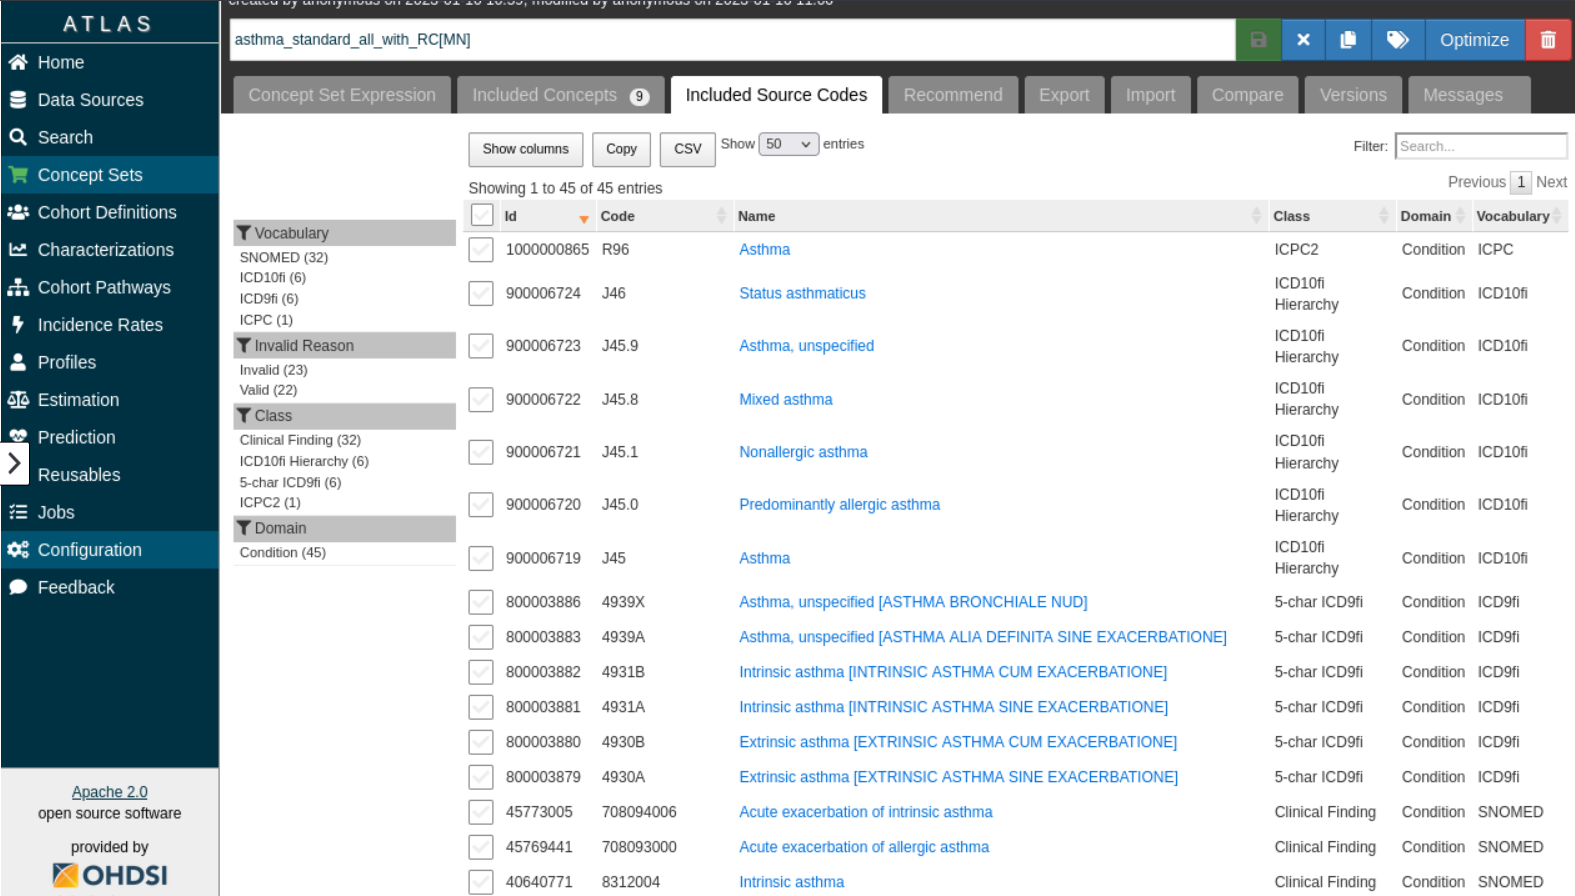Switch to the Included Concepts tab
This screenshot has height=896, width=1575.
tap(560, 95)
